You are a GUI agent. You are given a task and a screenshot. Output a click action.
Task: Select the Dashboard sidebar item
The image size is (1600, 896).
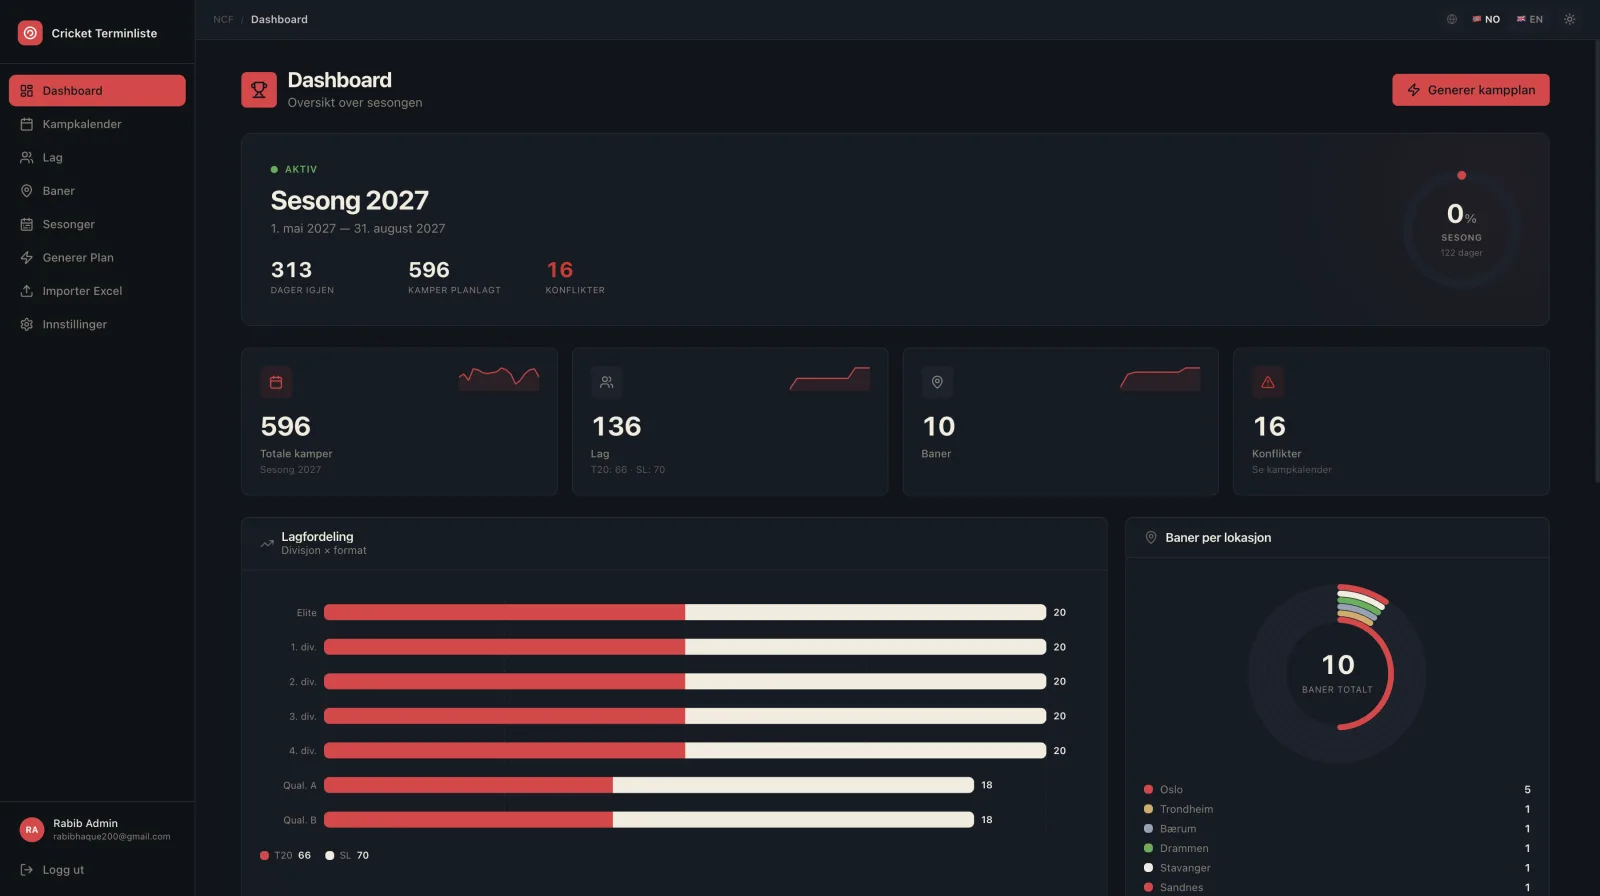click(97, 90)
